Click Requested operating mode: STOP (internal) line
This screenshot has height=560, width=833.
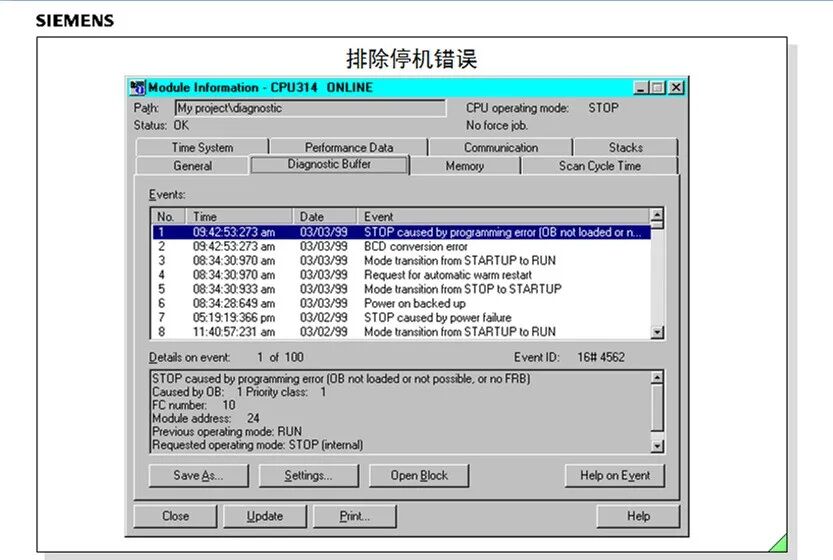pyautogui.click(x=258, y=445)
